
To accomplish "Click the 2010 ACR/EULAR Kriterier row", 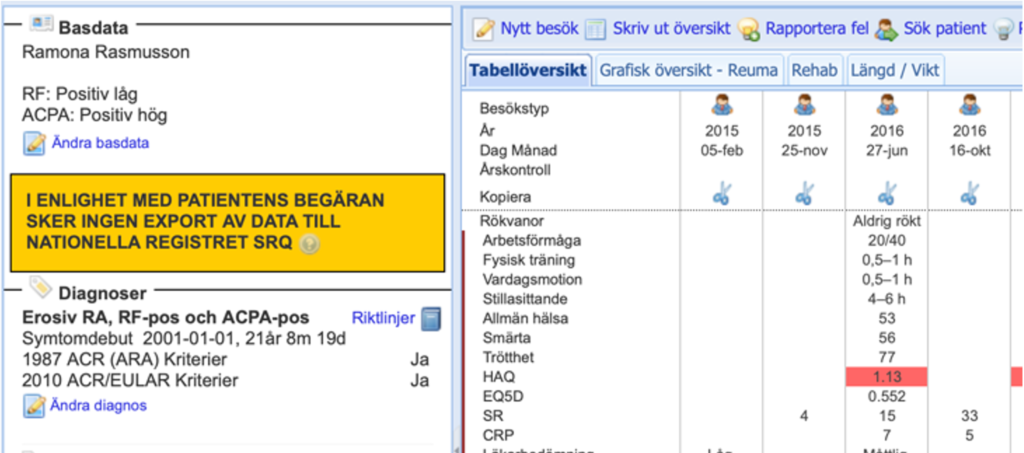I will (x=225, y=381).
